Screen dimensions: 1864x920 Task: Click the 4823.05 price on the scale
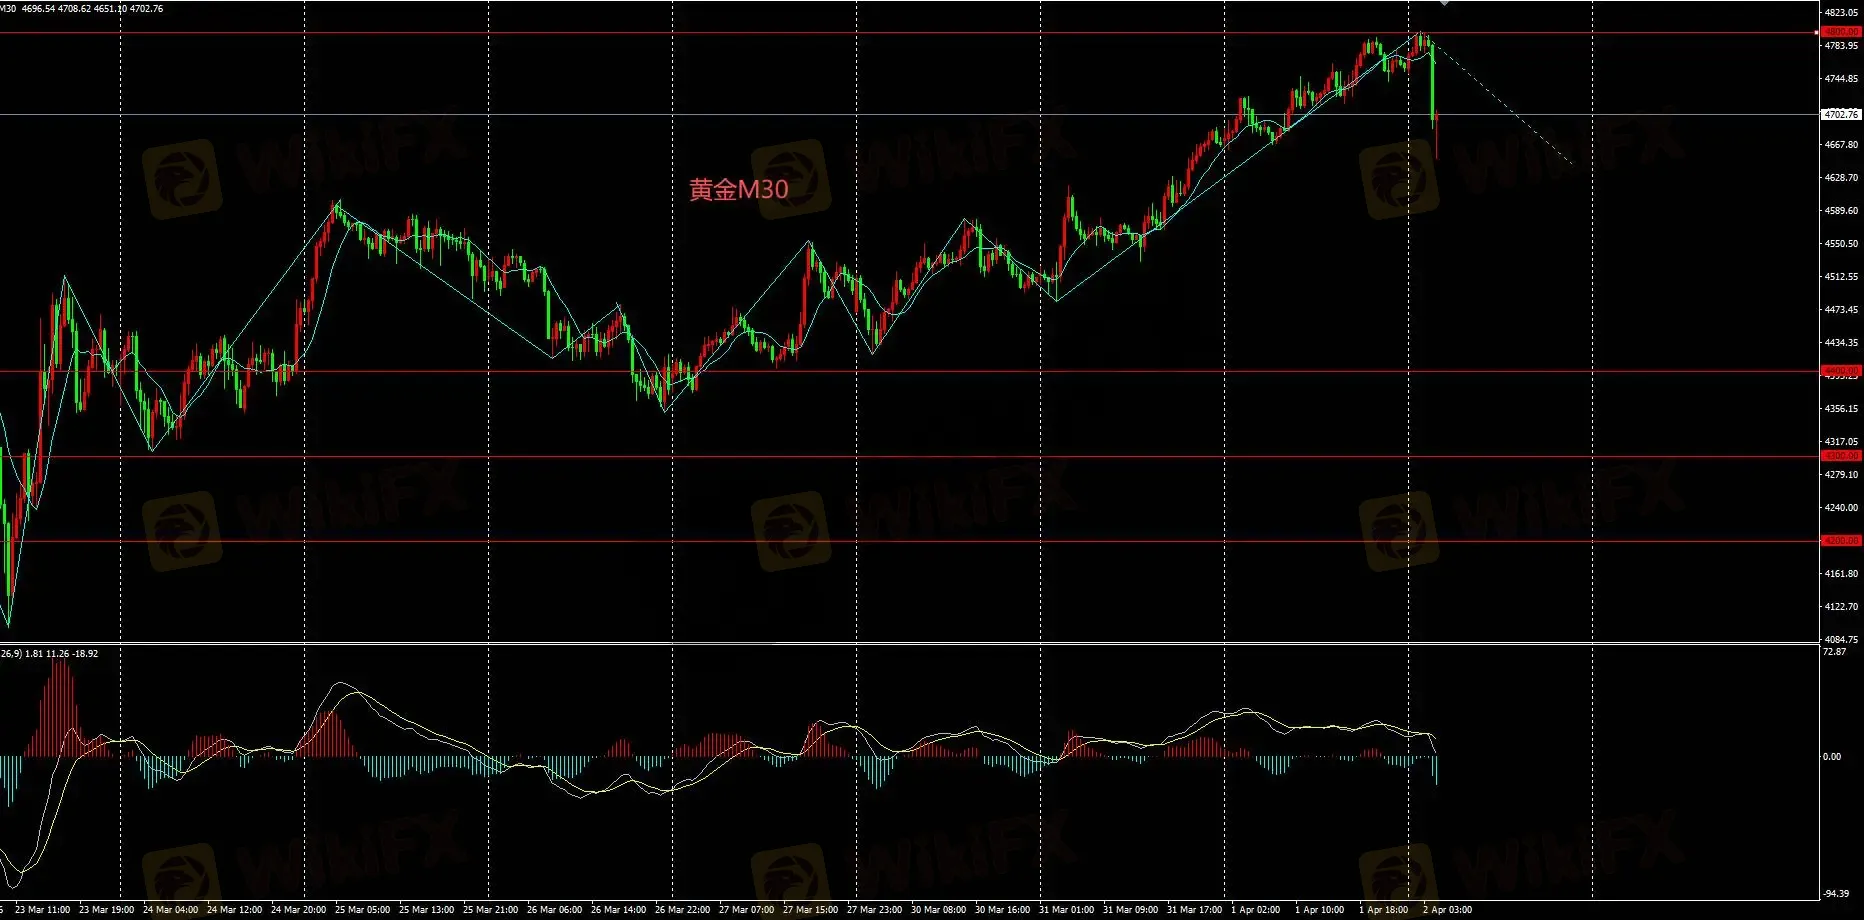(1841, 13)
